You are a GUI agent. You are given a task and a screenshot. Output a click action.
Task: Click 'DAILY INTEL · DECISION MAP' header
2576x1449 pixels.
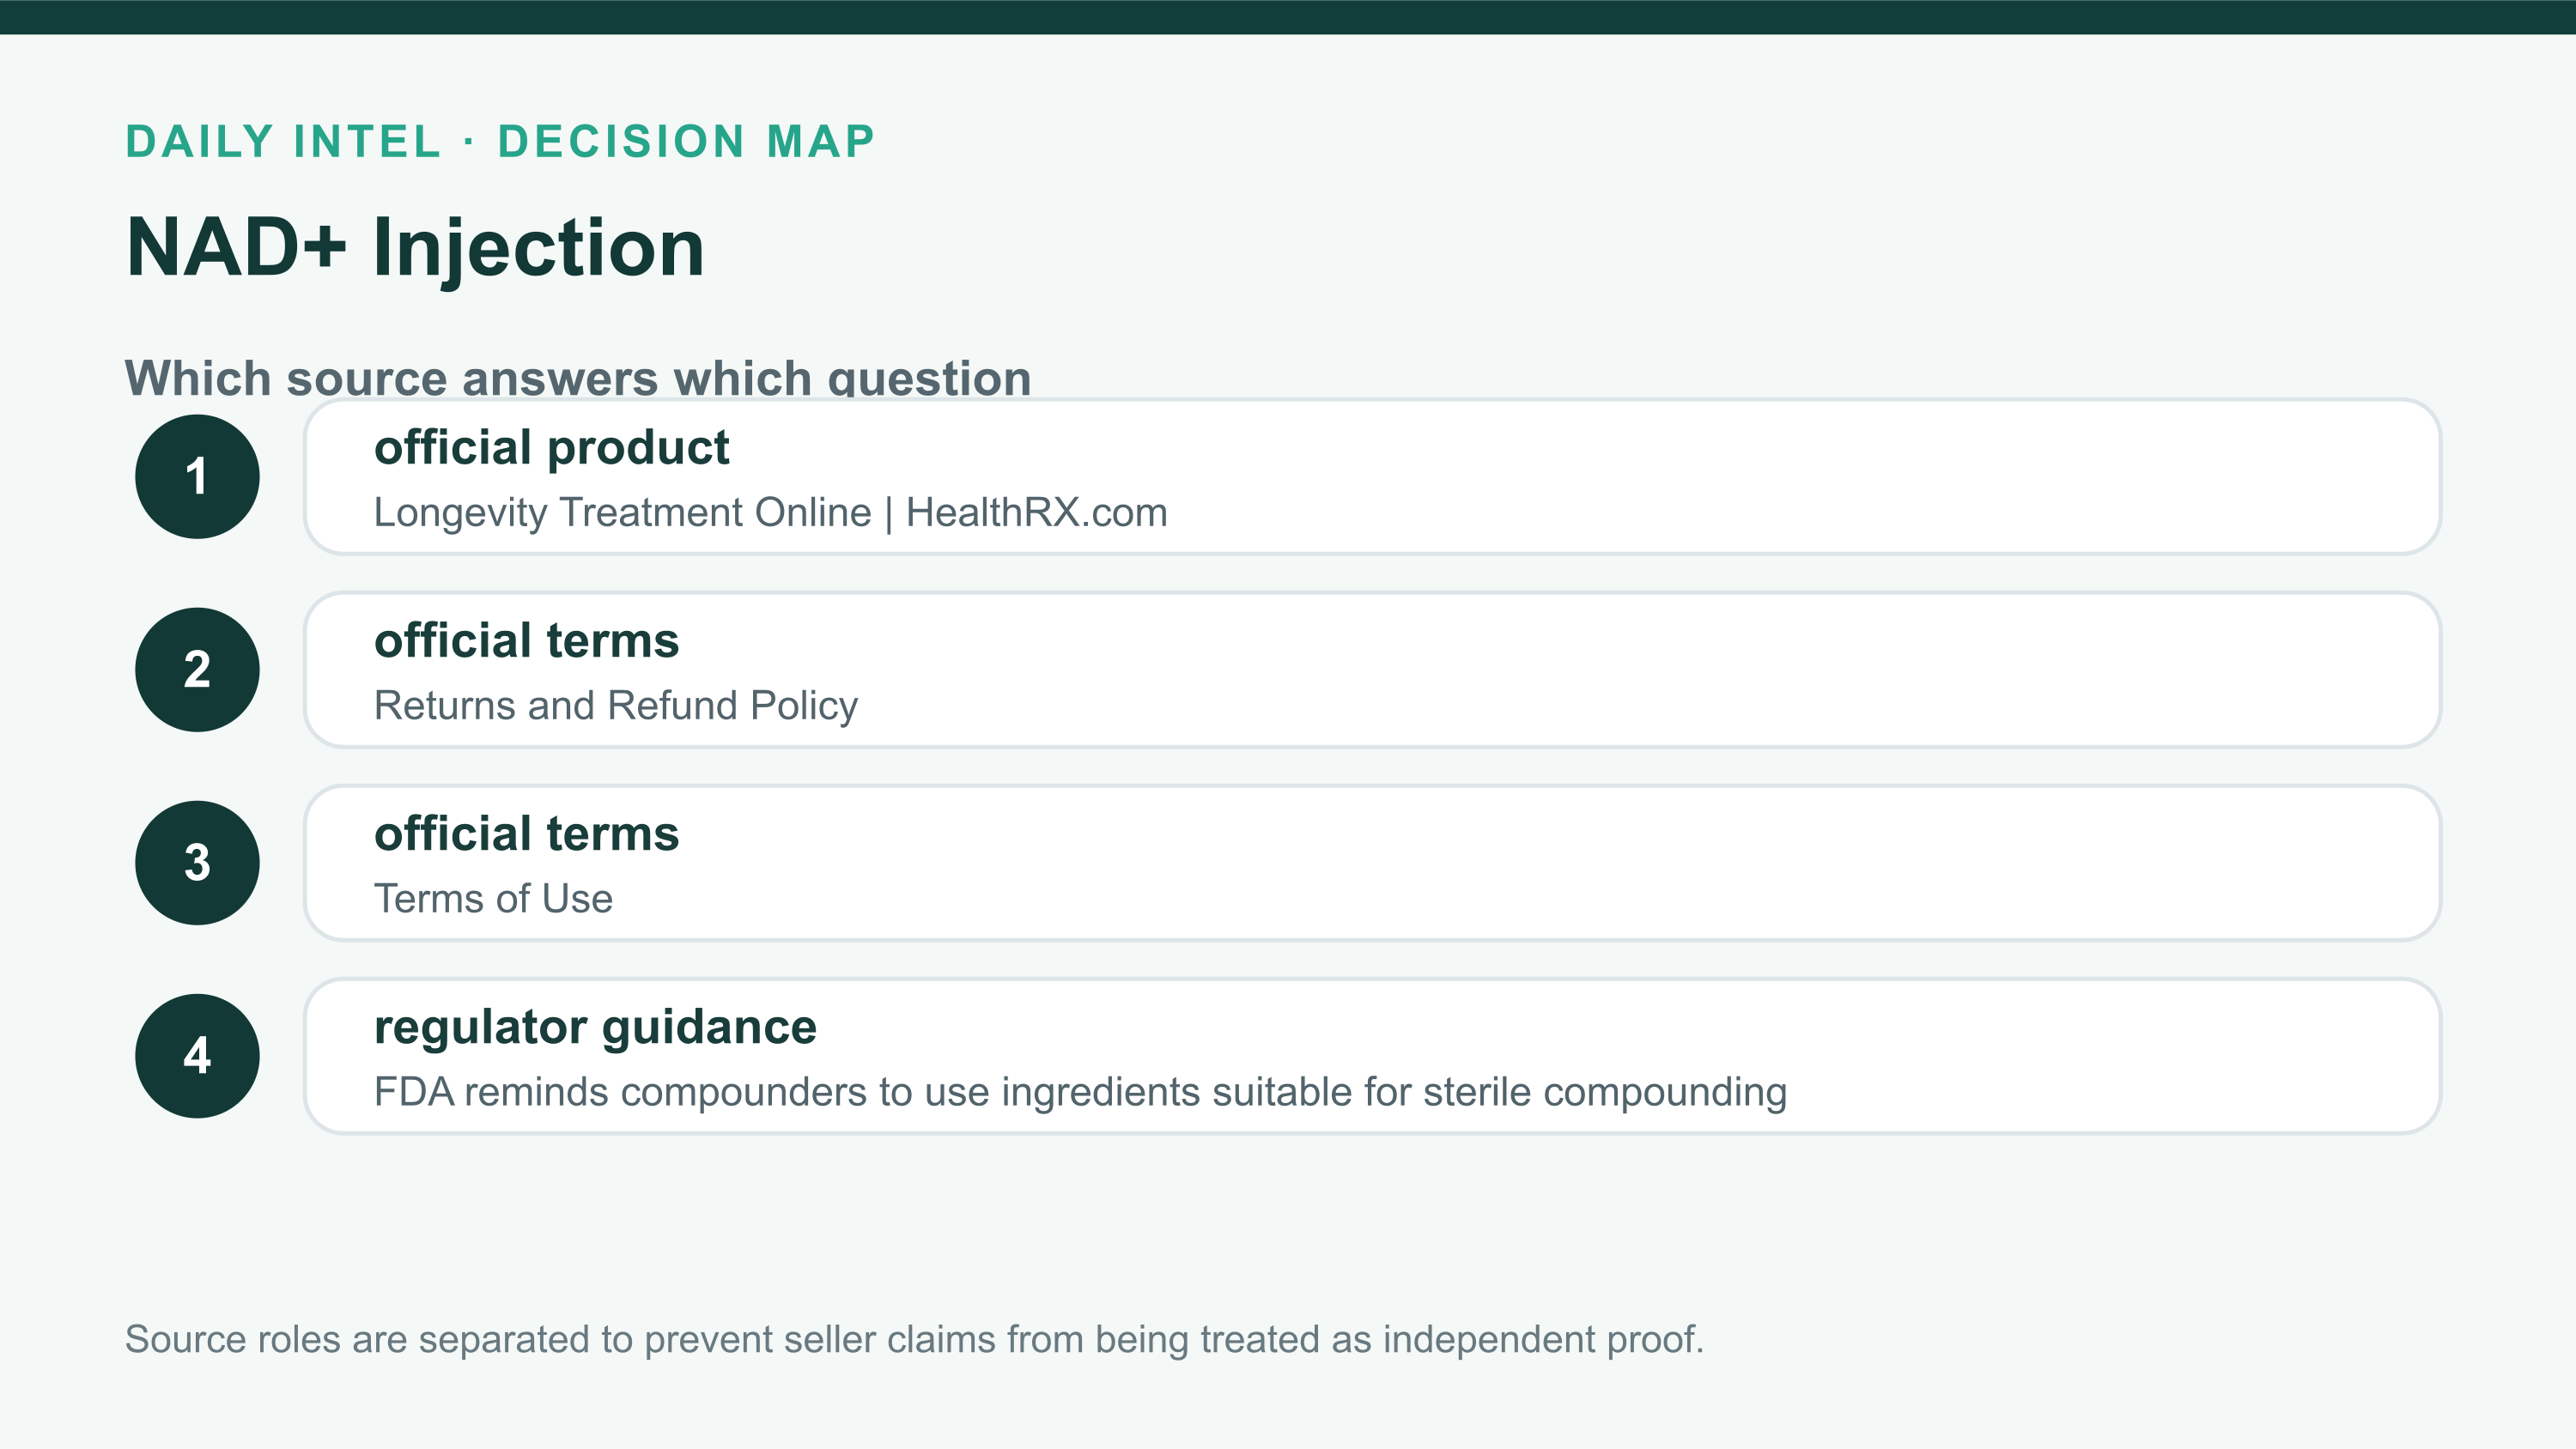pos(500,141)
